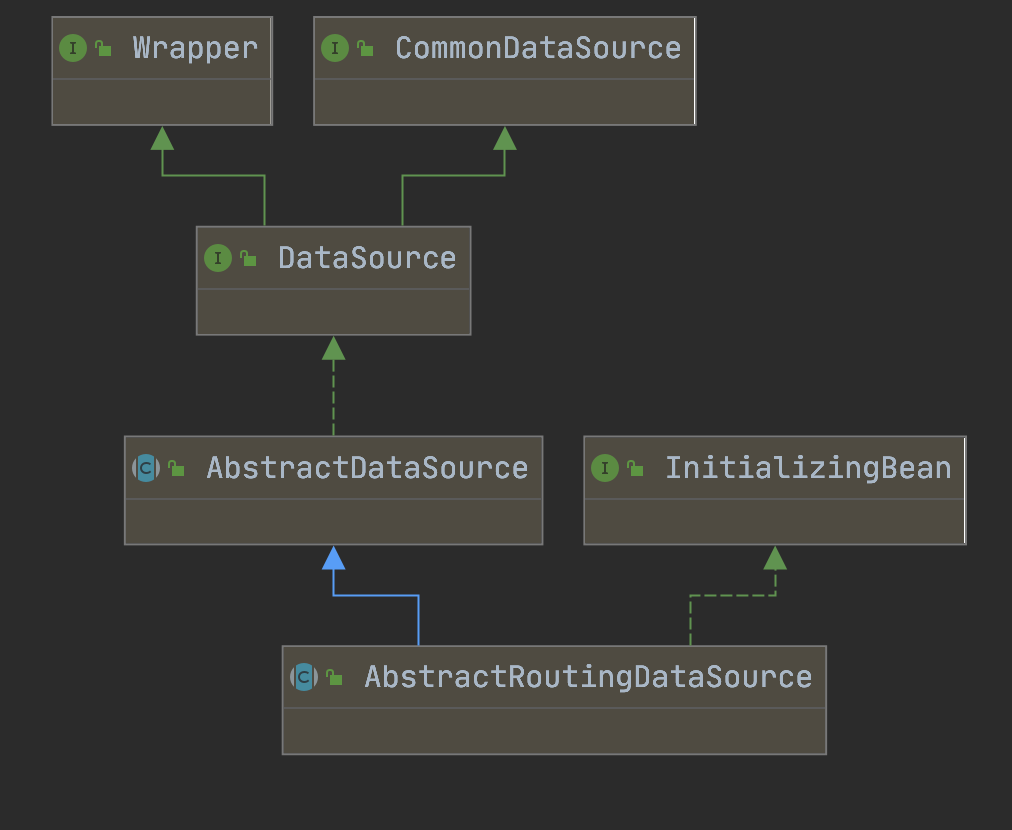
Task: Click the interface icon next to DataSource
Action: tap(218, 258)
